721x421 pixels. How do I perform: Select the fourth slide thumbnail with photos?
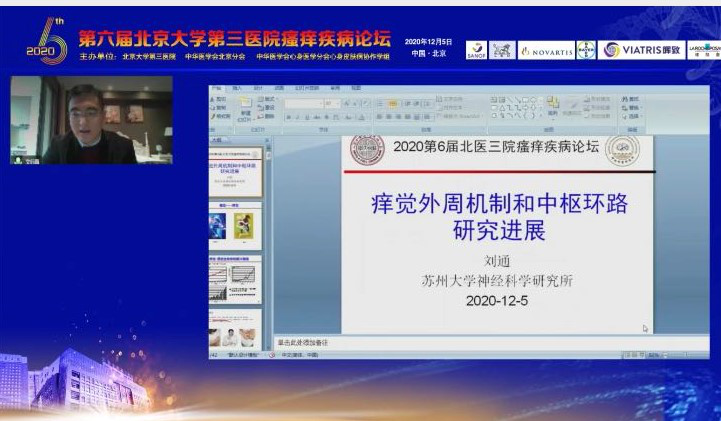(x=235, y=330)
